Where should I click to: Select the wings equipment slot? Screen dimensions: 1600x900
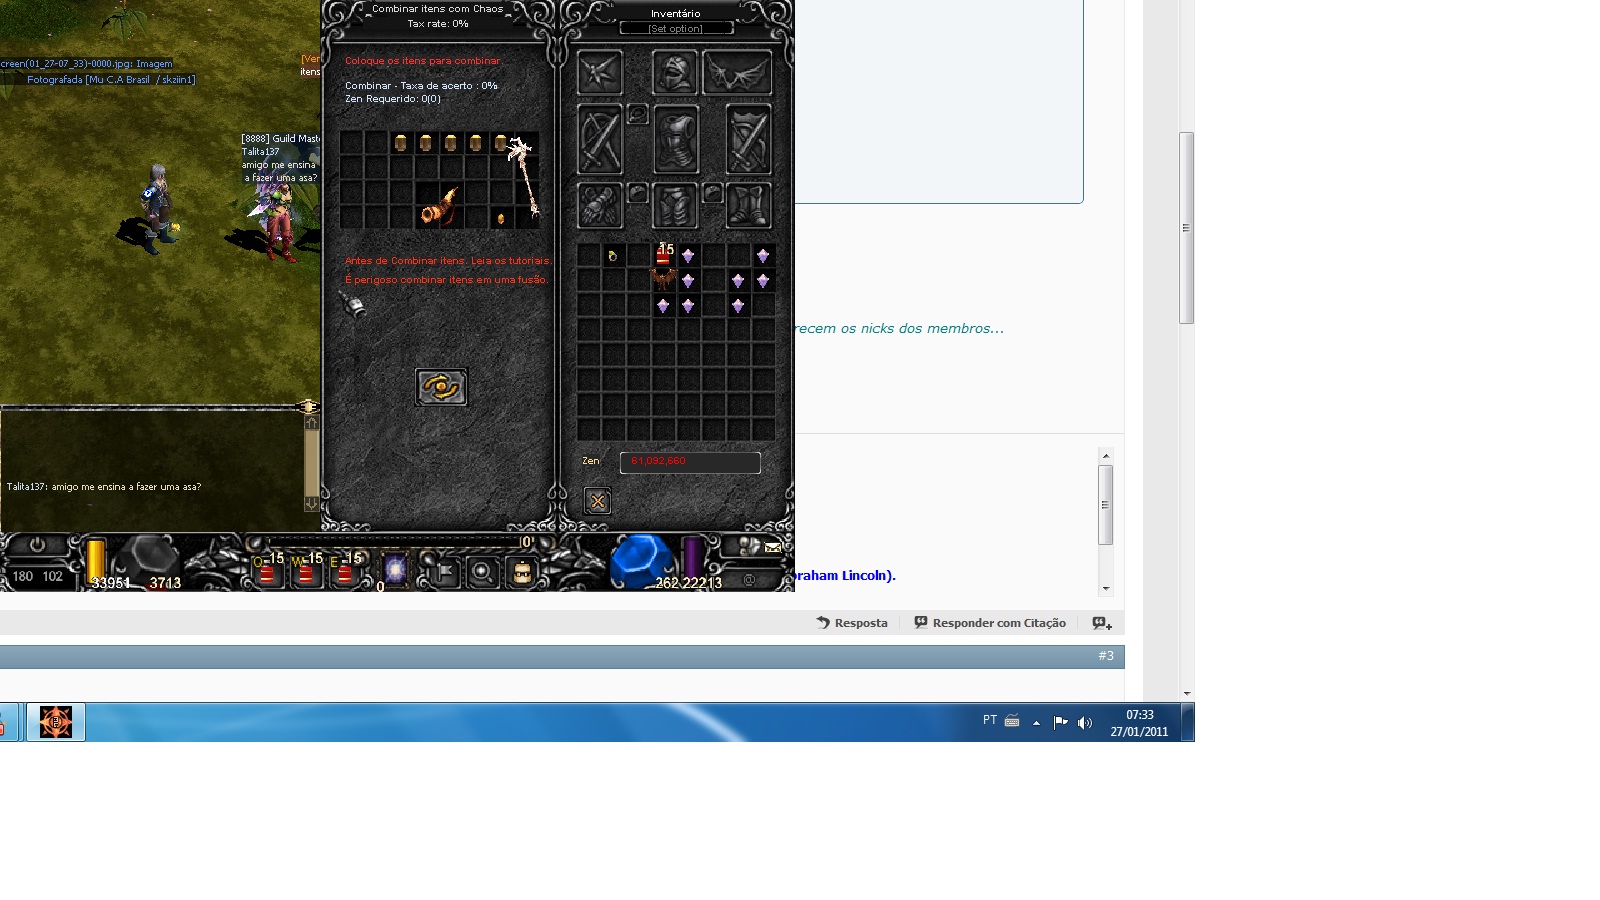[x=737, y=73]
